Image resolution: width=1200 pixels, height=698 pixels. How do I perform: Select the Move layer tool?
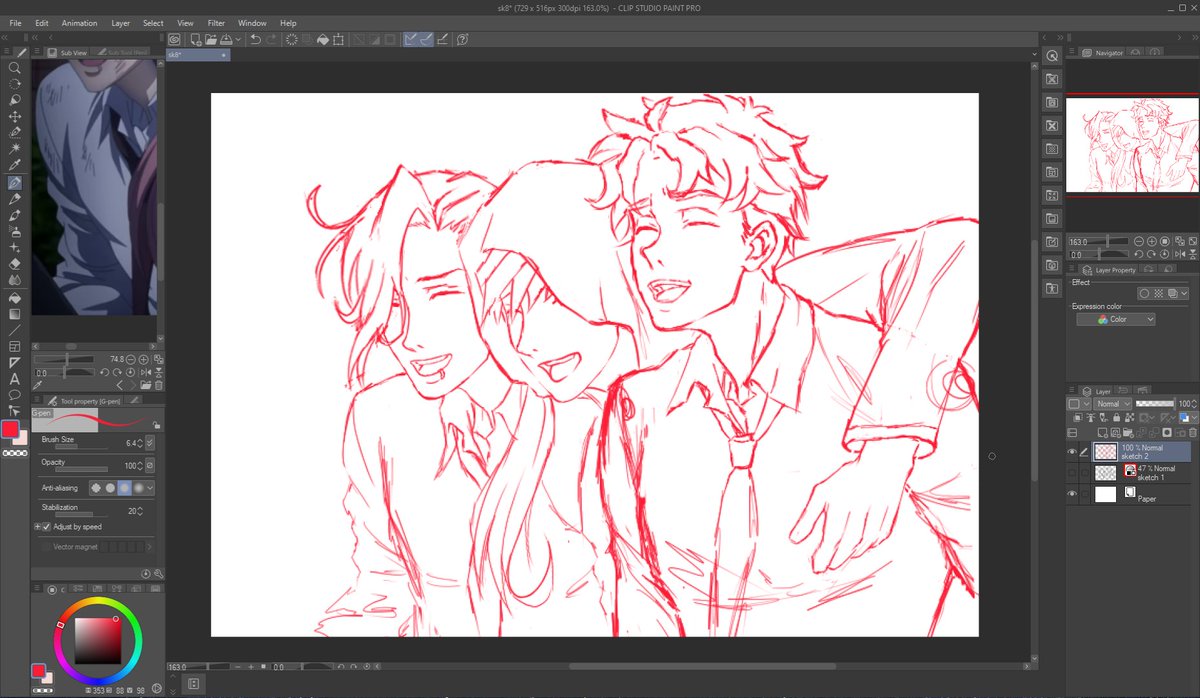click(x=15, y=117)
